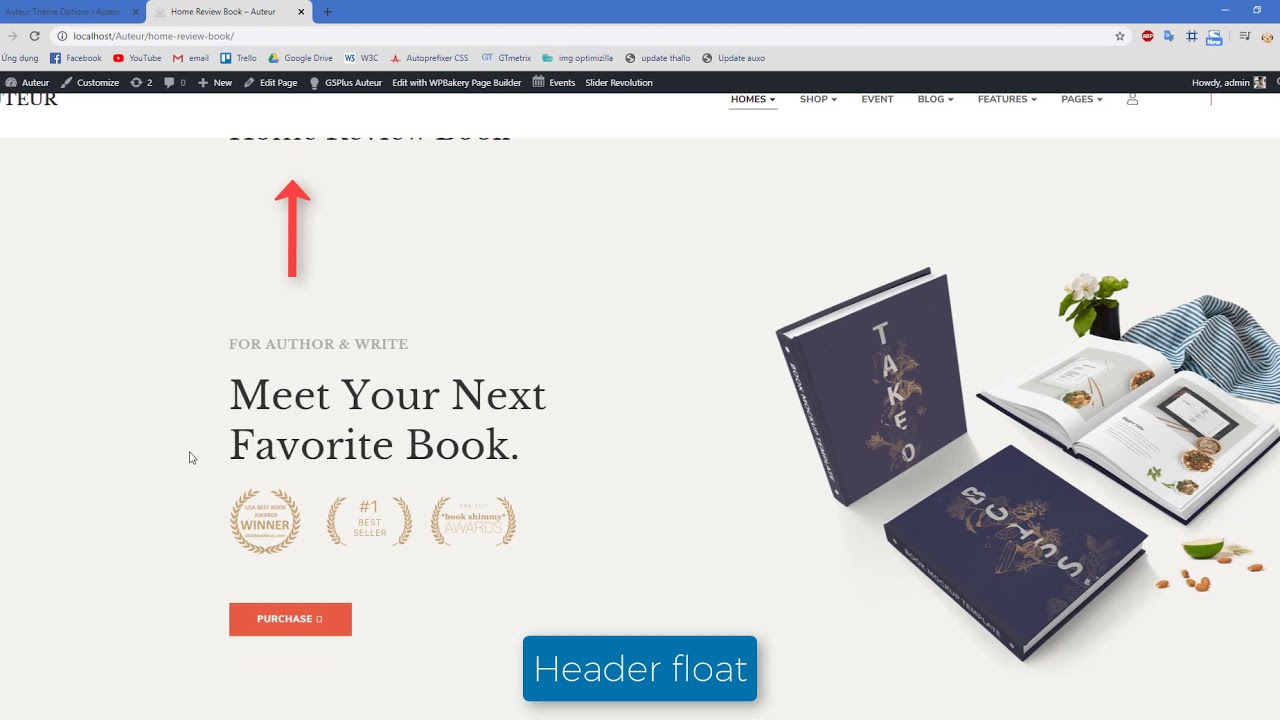1280x720 pixels.
Task: Open Slider Revolution in admin bar
Action: [x=619, y=83]
